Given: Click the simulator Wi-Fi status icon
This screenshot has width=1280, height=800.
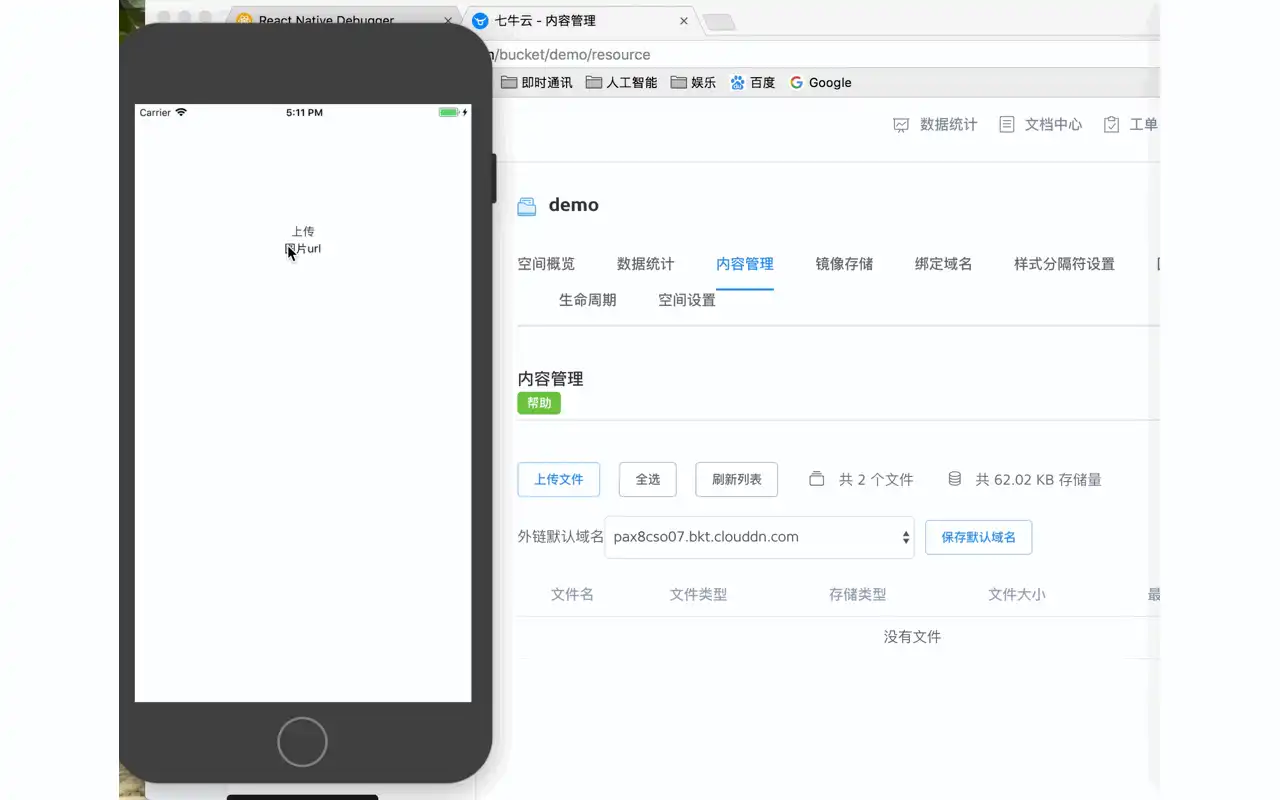Looking at the screenshot, I should 181,112.
